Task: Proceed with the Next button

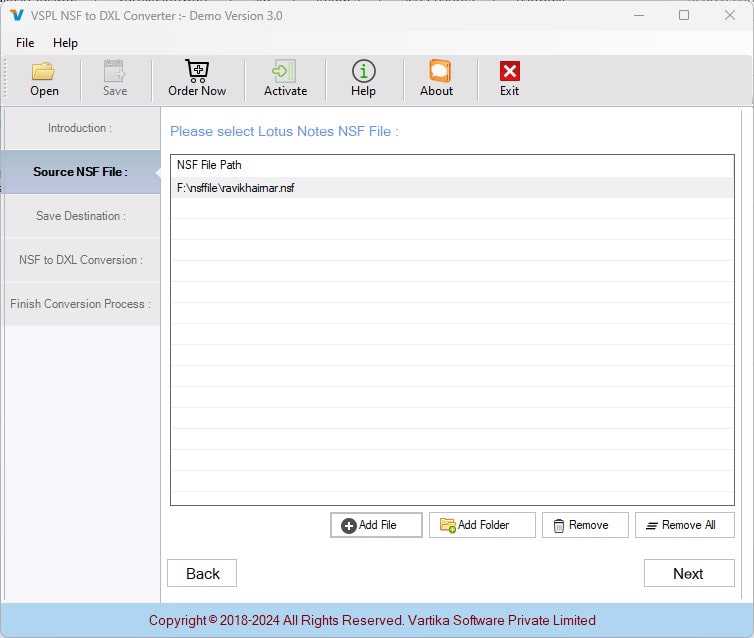Action: 689,573
